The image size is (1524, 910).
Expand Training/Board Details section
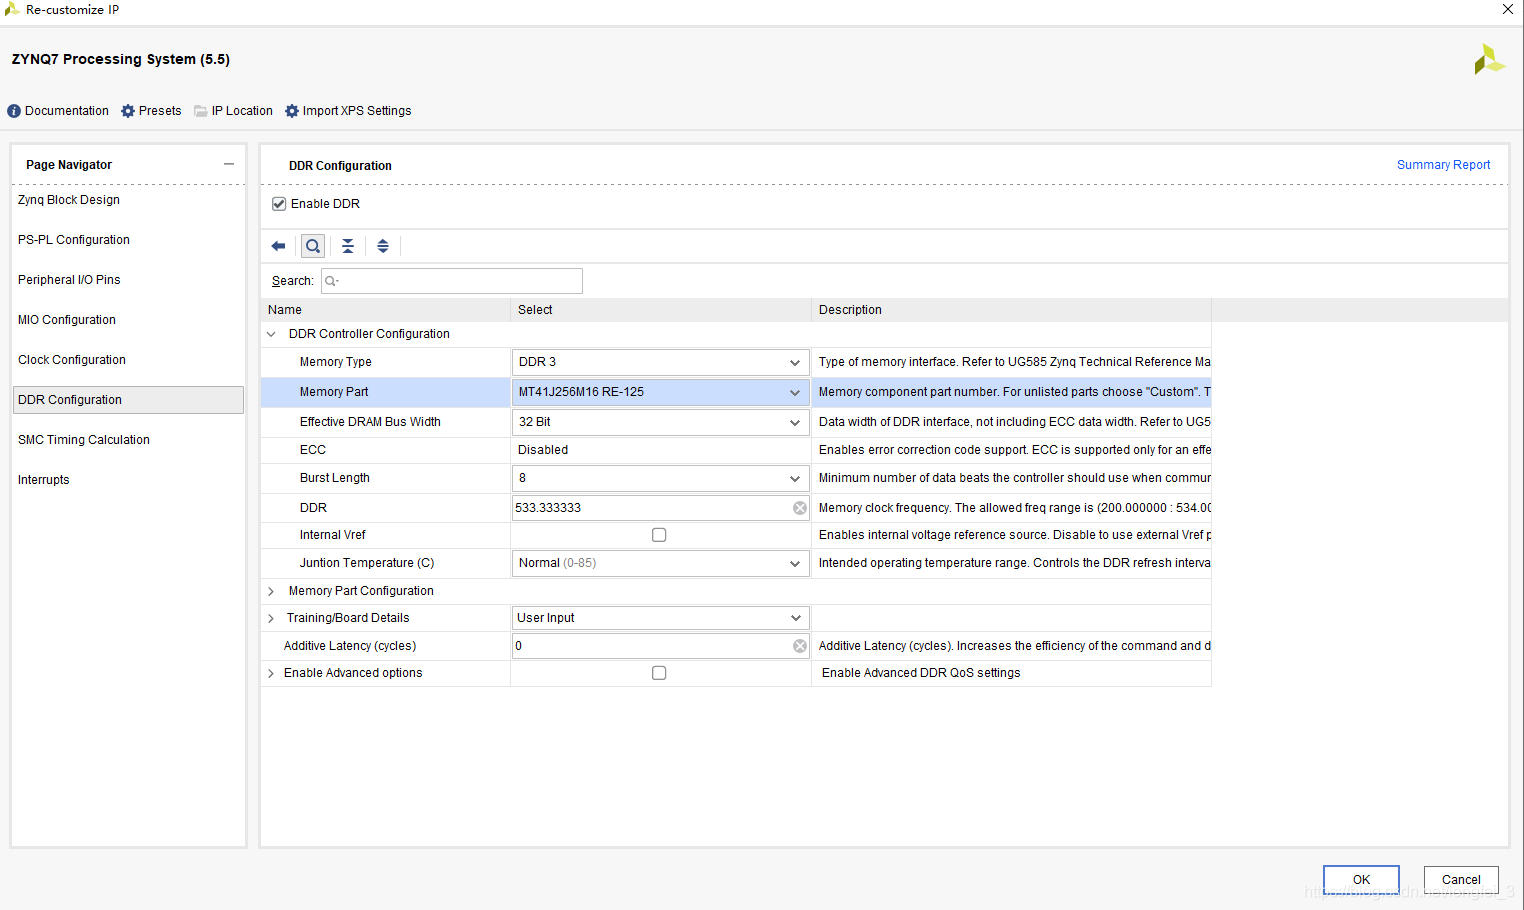[271, 618]
